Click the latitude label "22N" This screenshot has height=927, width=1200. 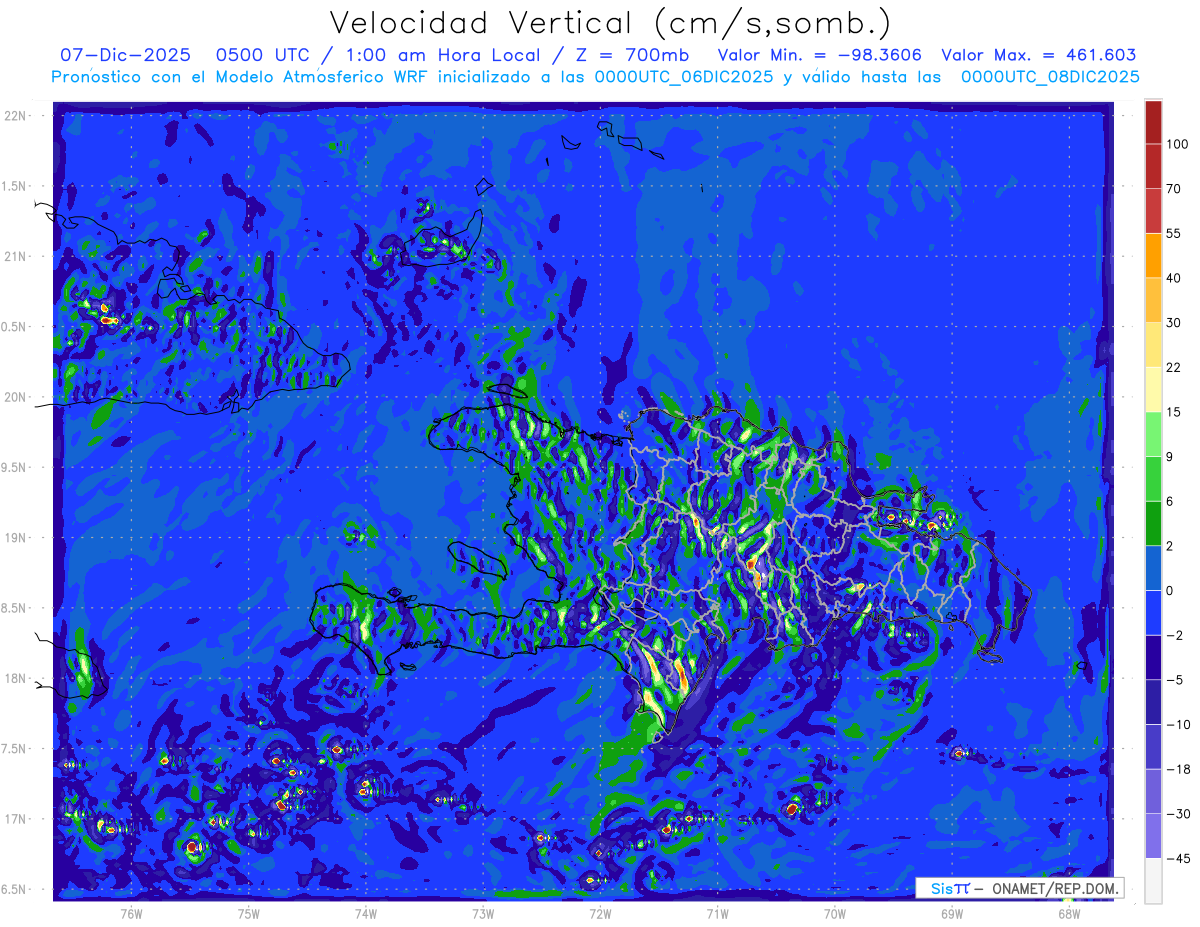pos(16,116)
